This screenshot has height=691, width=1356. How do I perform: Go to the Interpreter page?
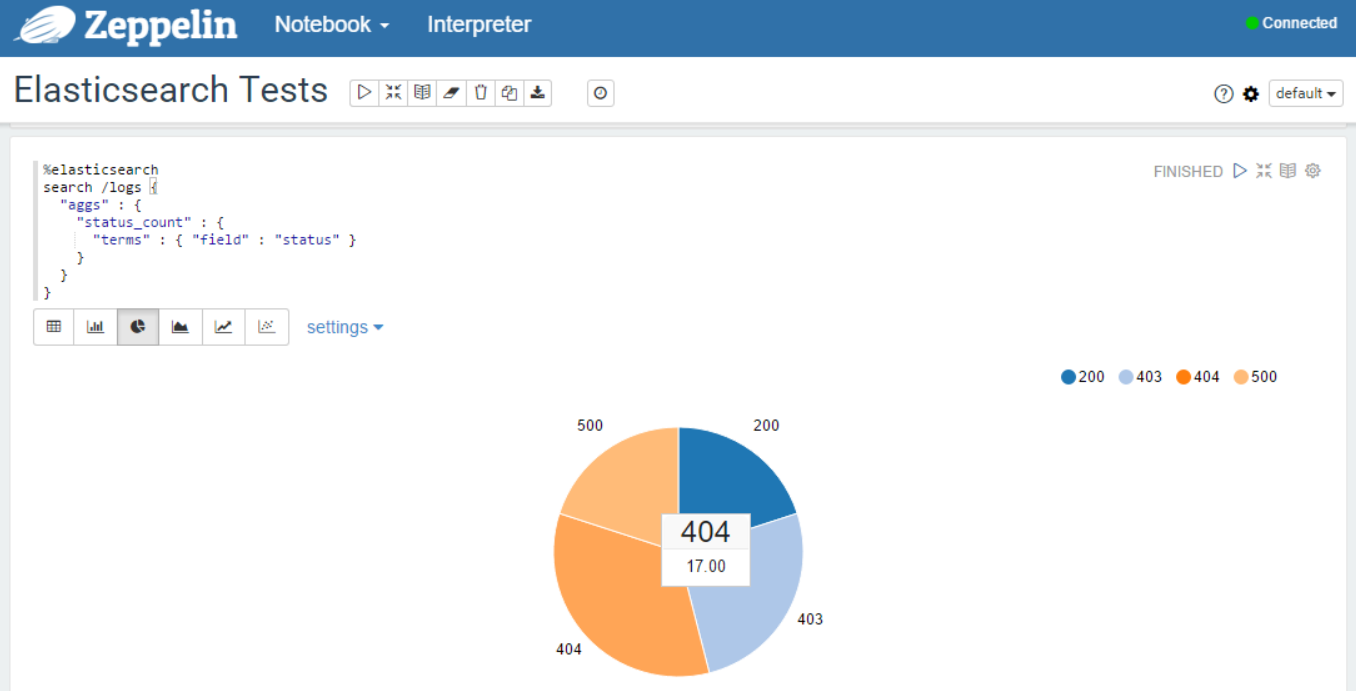click(479, 25)
